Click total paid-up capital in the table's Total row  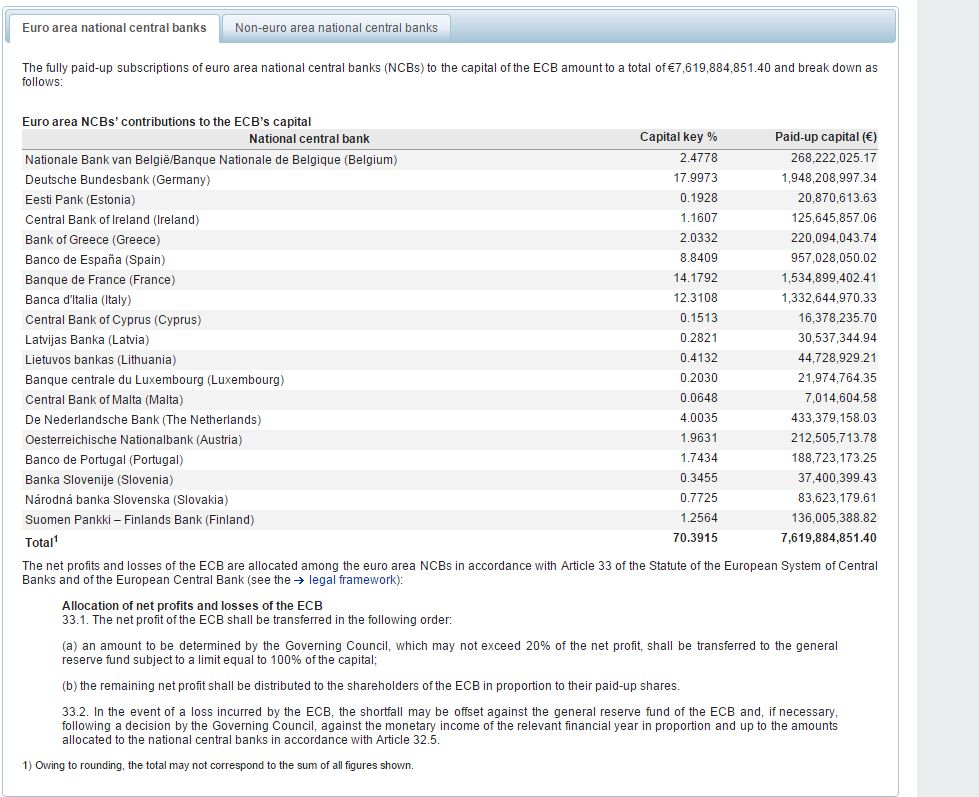click(829, 537)
